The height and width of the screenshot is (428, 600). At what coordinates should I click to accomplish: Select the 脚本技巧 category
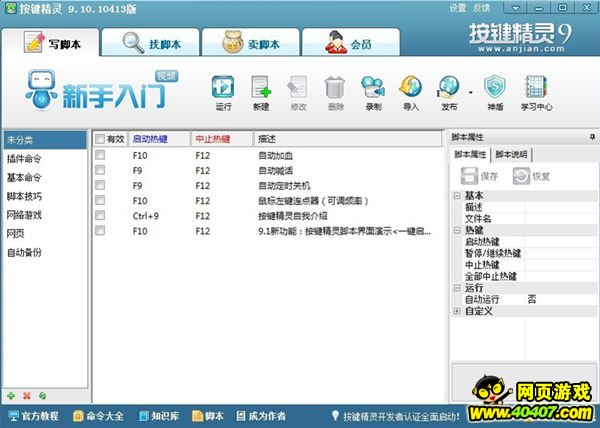coord(45,196)
